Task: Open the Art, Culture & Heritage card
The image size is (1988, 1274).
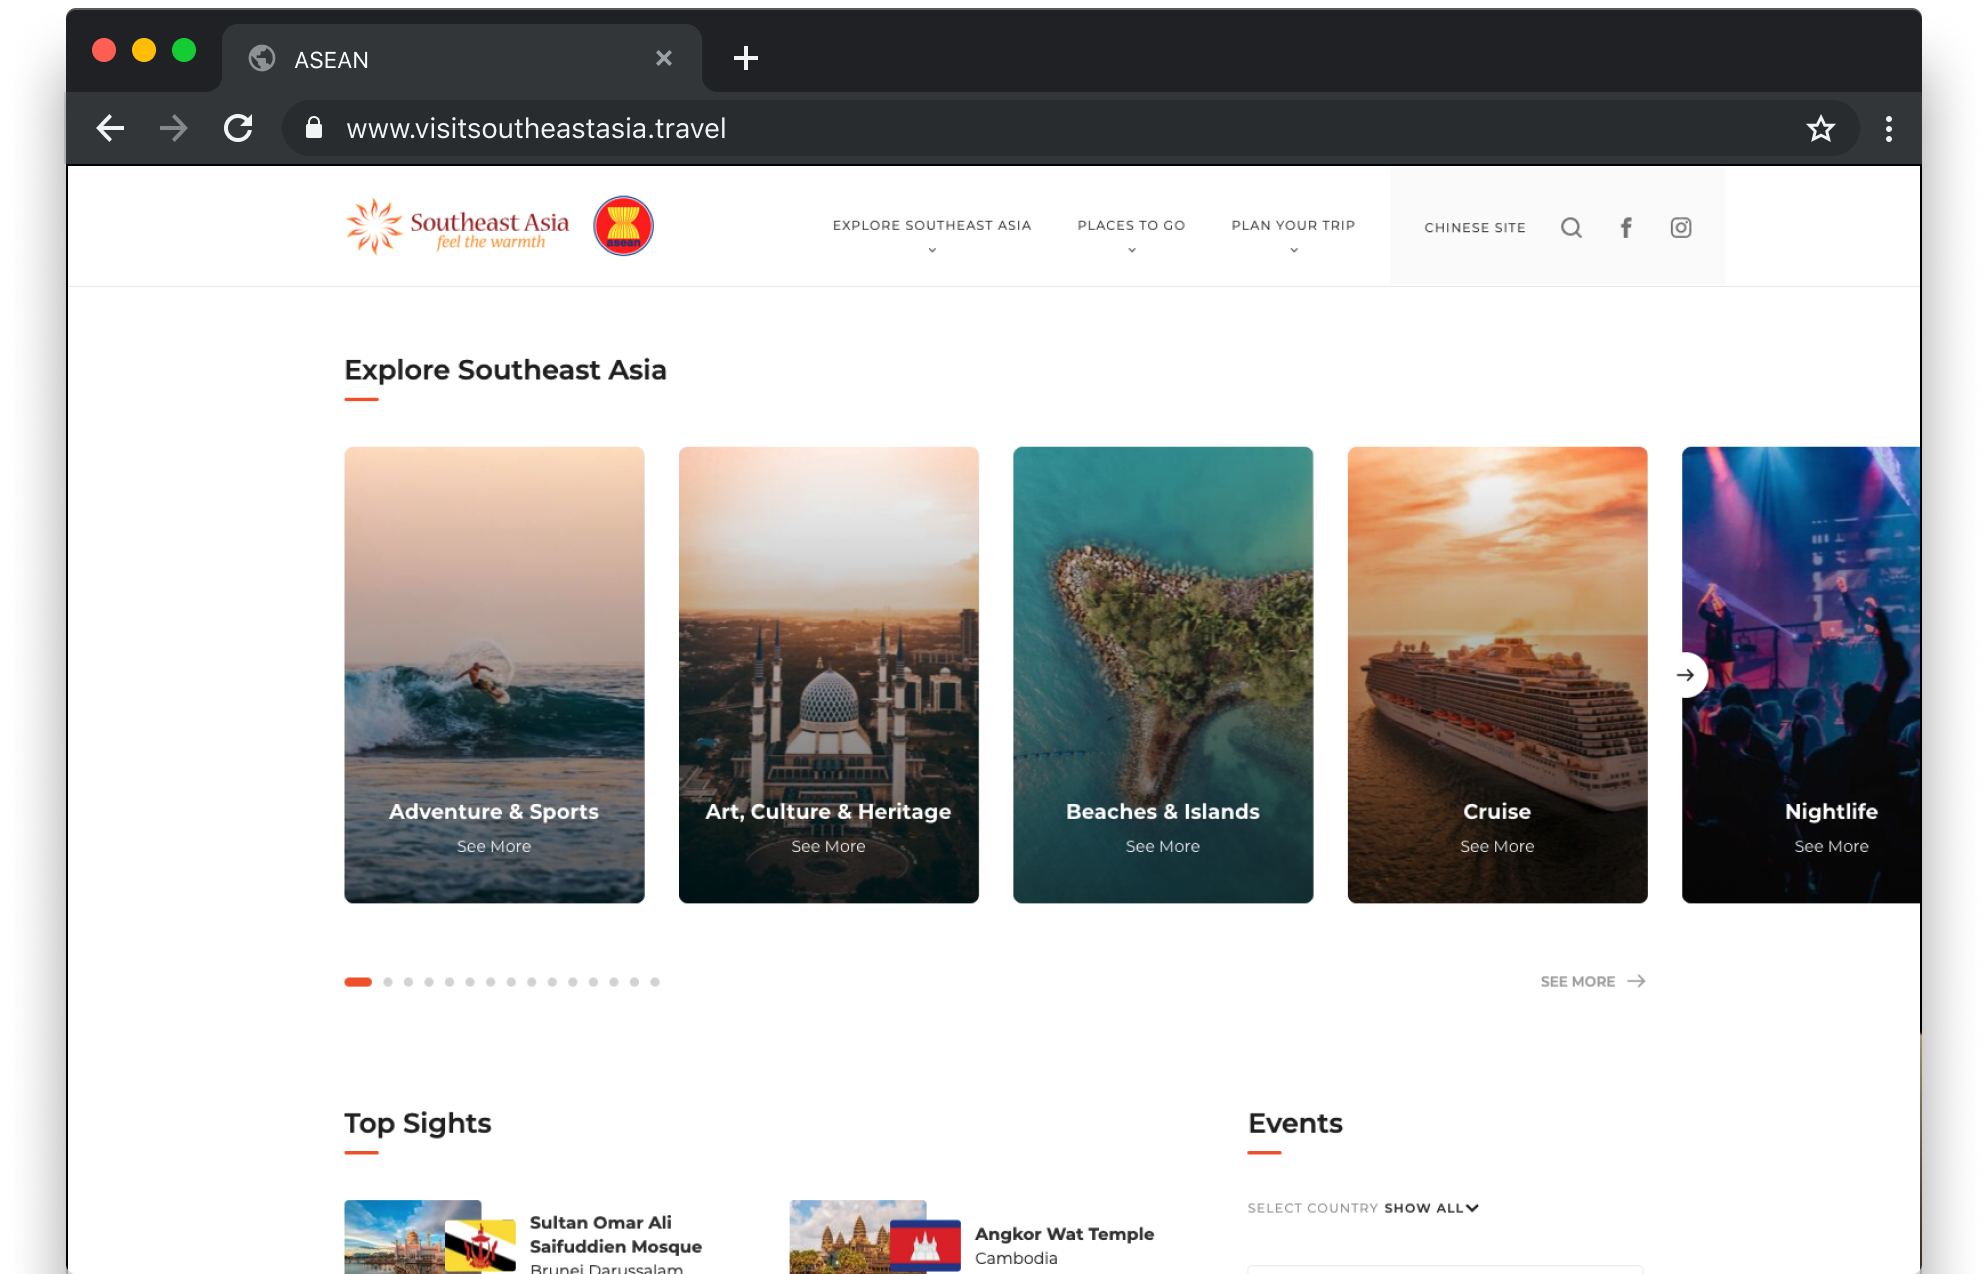Action: pyautogui.click(x=828, y=675)
